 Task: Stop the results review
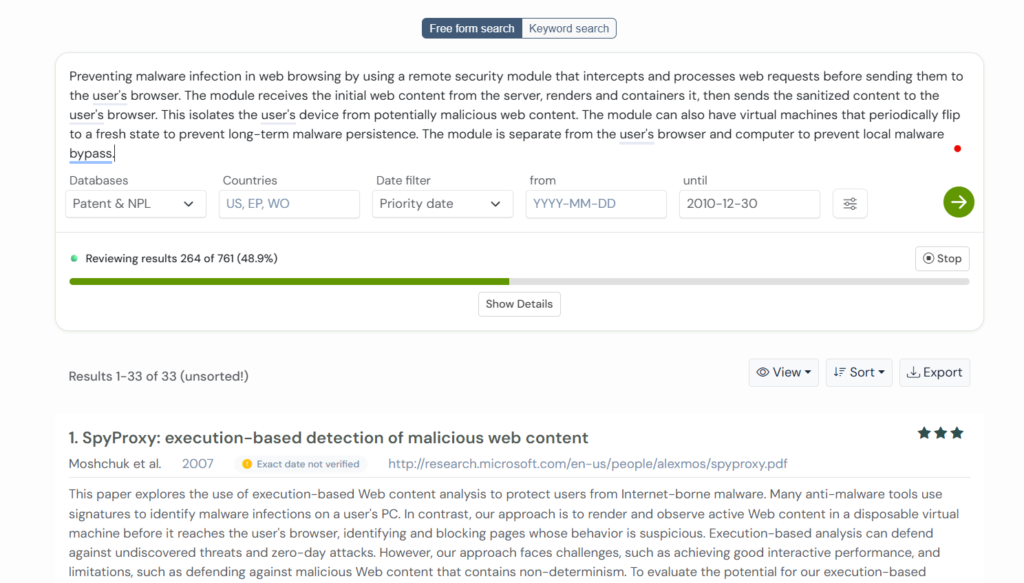pyautogui.click(x=942, y=259)
